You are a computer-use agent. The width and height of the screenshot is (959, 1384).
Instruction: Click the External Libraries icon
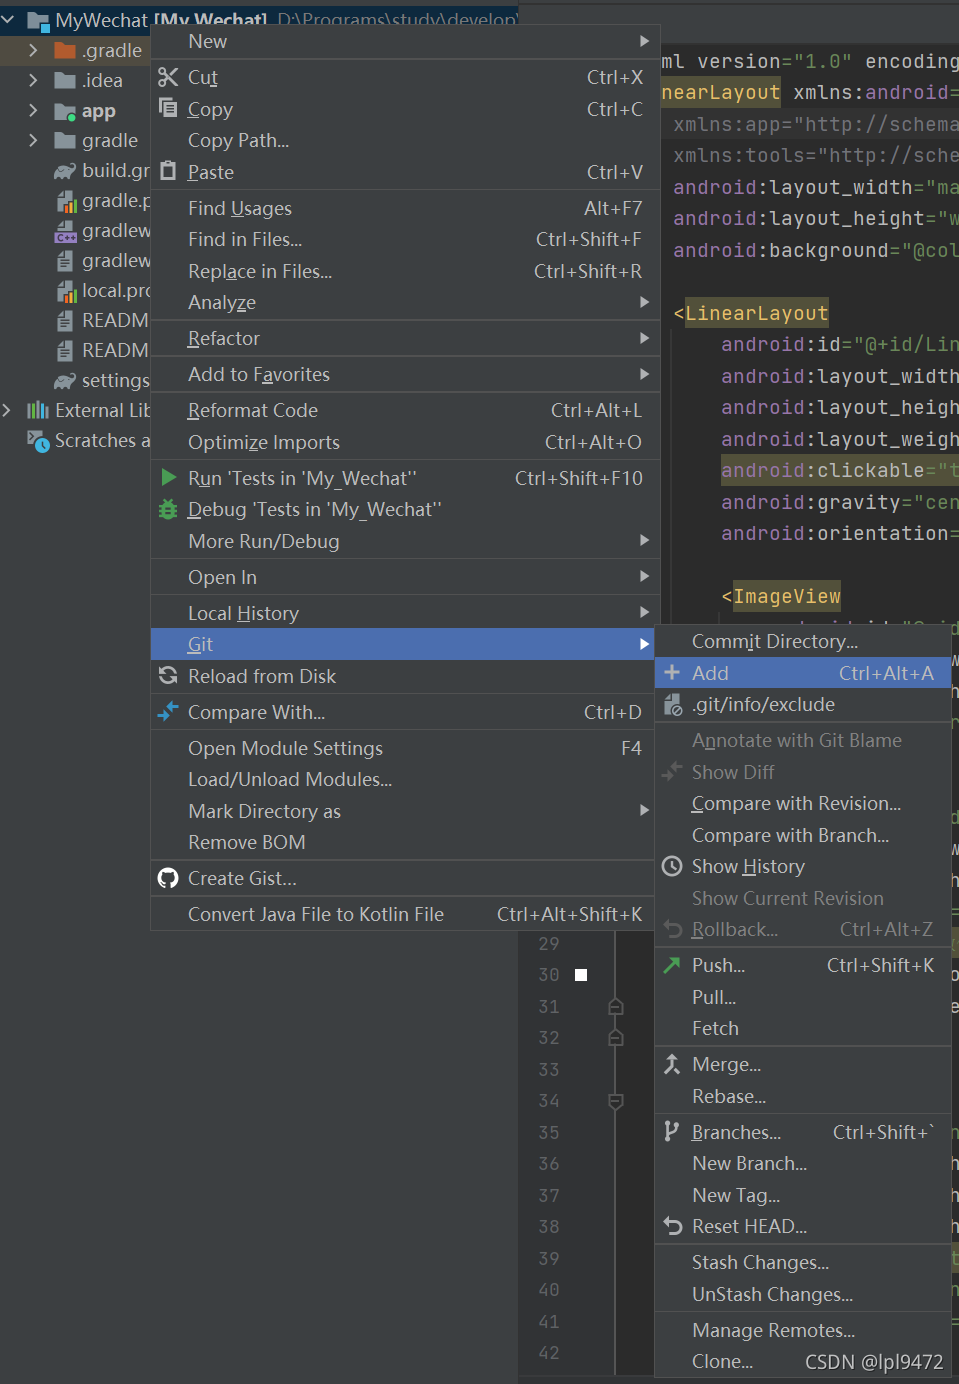38,410
